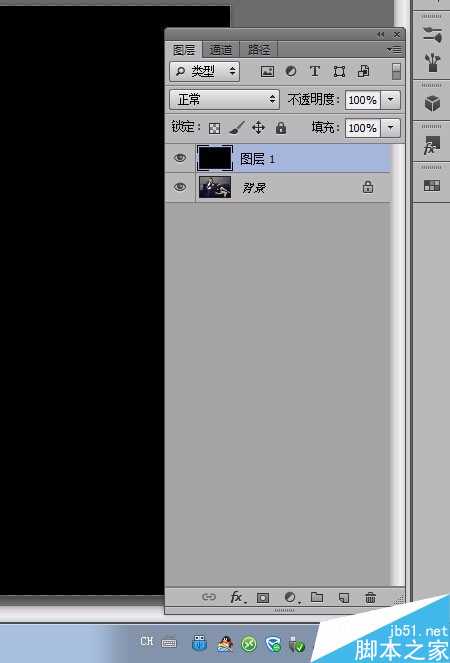Open the 类型 filter type dropdown
450x663 pixels.
204,71
